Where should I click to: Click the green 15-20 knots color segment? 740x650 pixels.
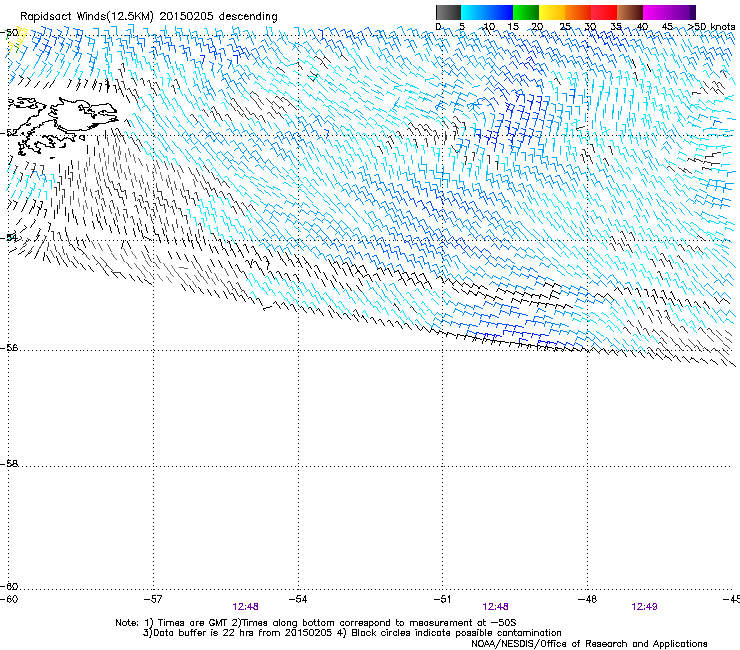[x=526, y=12]
